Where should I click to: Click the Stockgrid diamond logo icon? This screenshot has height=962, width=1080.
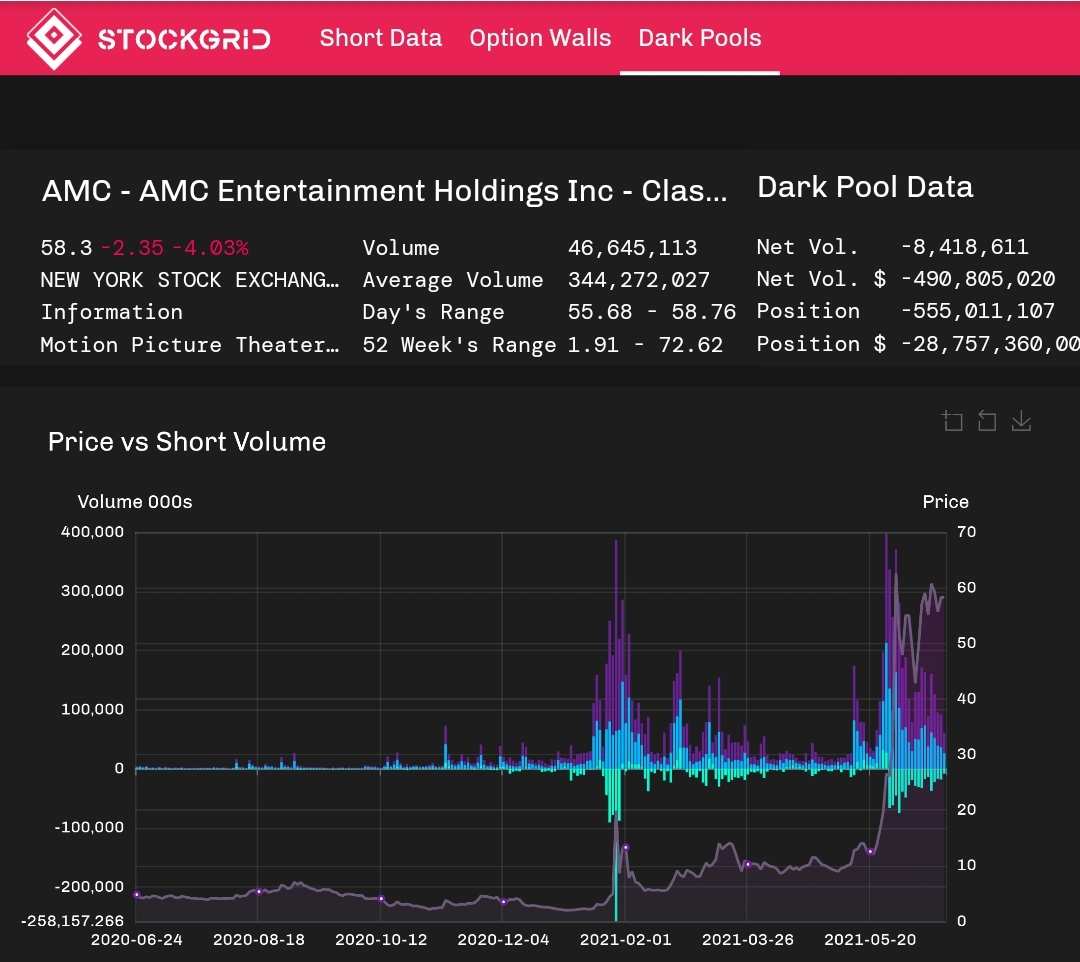click(x=54, y=39)
